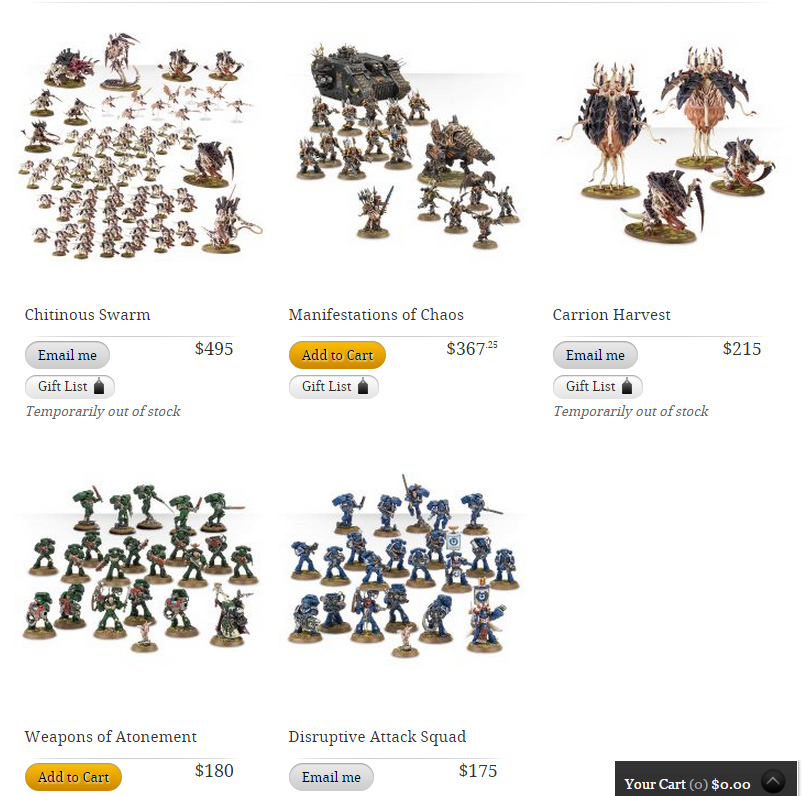Open the Disruptive Attack Squad product image
The image size is (809, 796).
[x=404, y=566]
